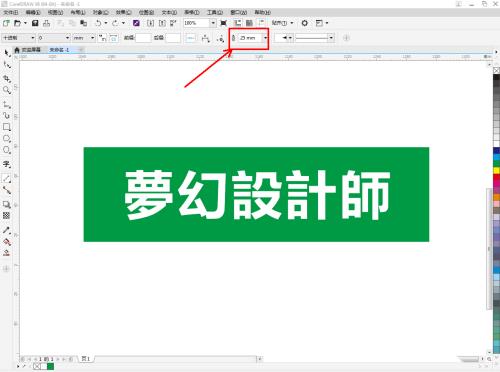Toggle show guidelines icon in toolbar
This screenshot has width=500, height=372.
[x=261, y=23]
